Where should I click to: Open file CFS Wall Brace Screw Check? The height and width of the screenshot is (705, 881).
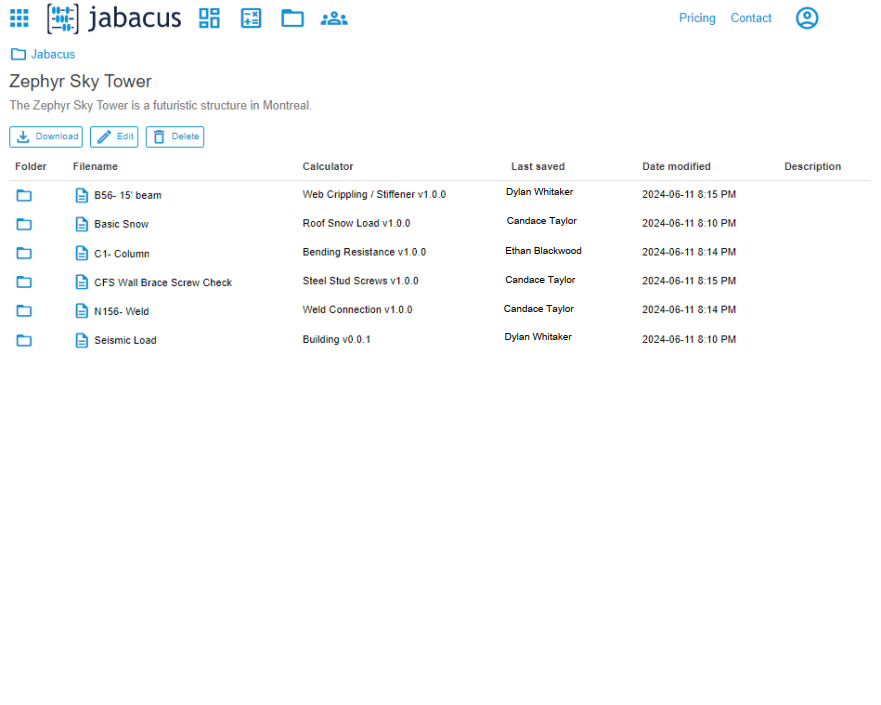[163, 283]
